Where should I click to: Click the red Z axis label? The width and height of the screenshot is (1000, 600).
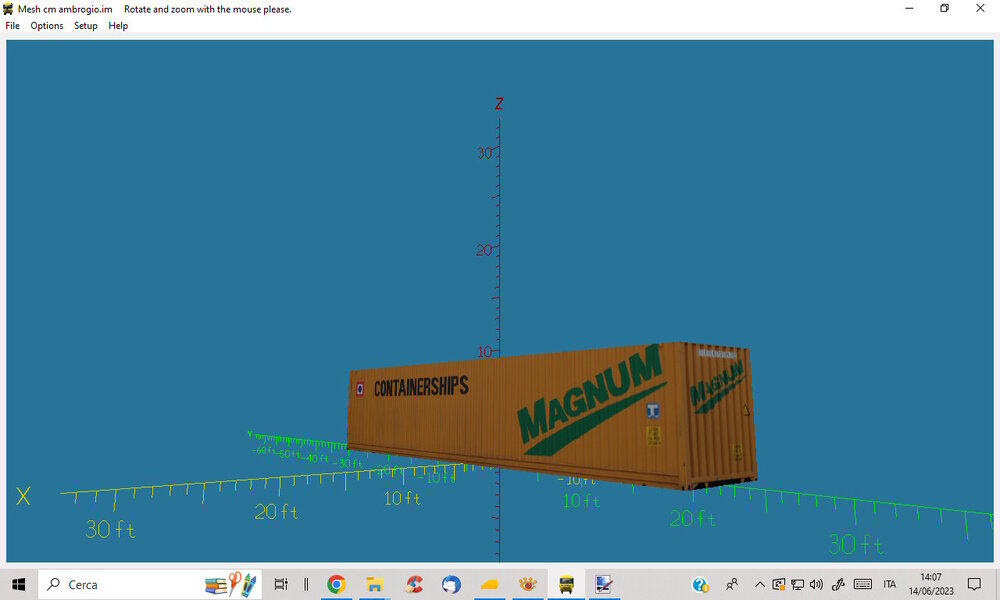(x=499, y=103)
